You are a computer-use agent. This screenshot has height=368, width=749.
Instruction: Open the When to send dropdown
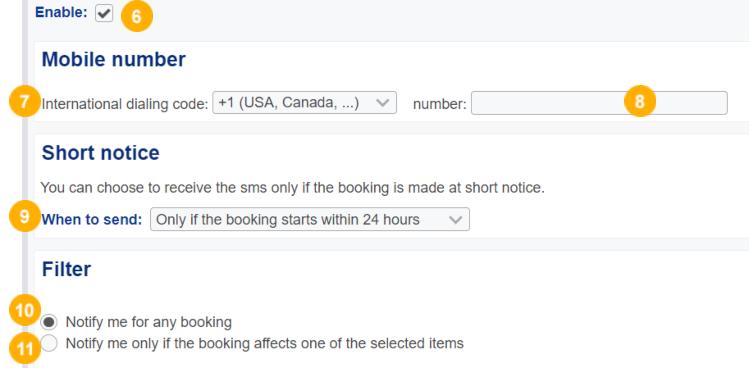pyautogui.click(x=310, y=219)
